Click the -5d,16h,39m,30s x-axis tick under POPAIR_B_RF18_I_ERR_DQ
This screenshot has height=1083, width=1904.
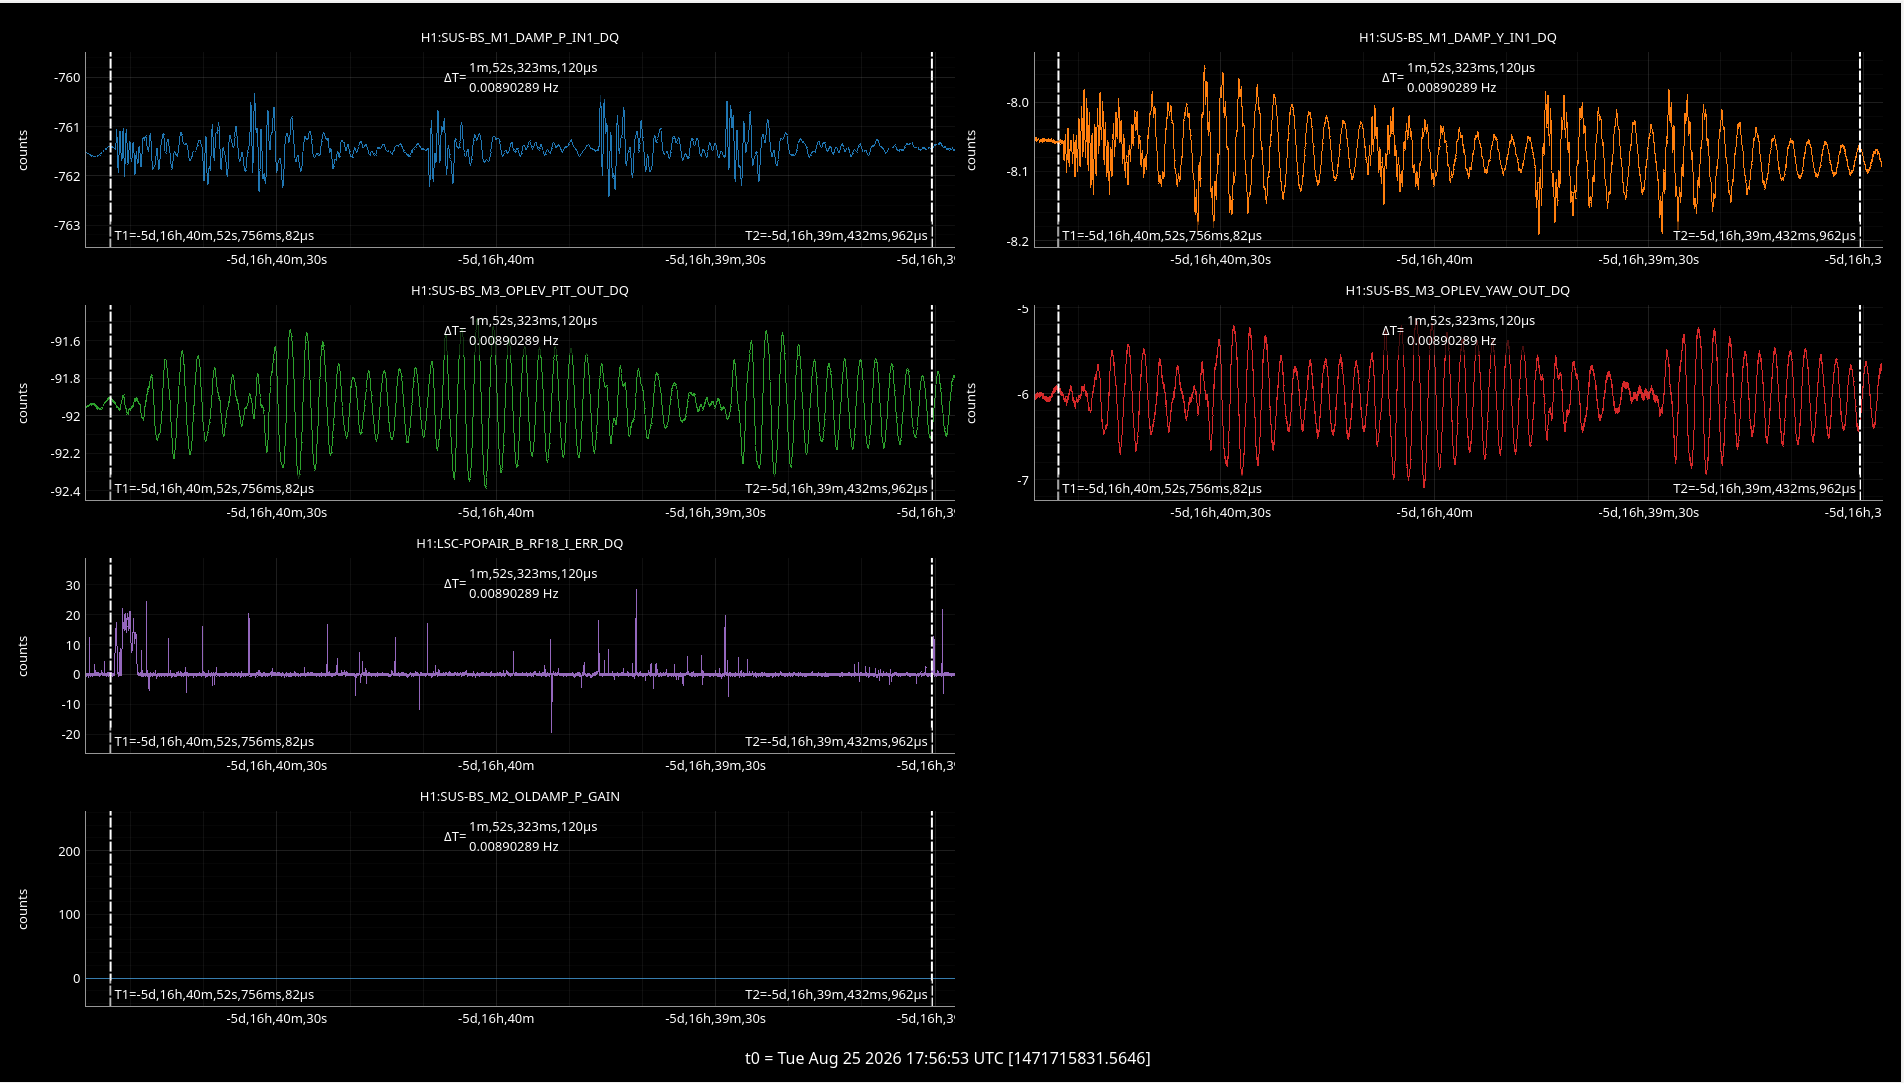coord(716,766)
